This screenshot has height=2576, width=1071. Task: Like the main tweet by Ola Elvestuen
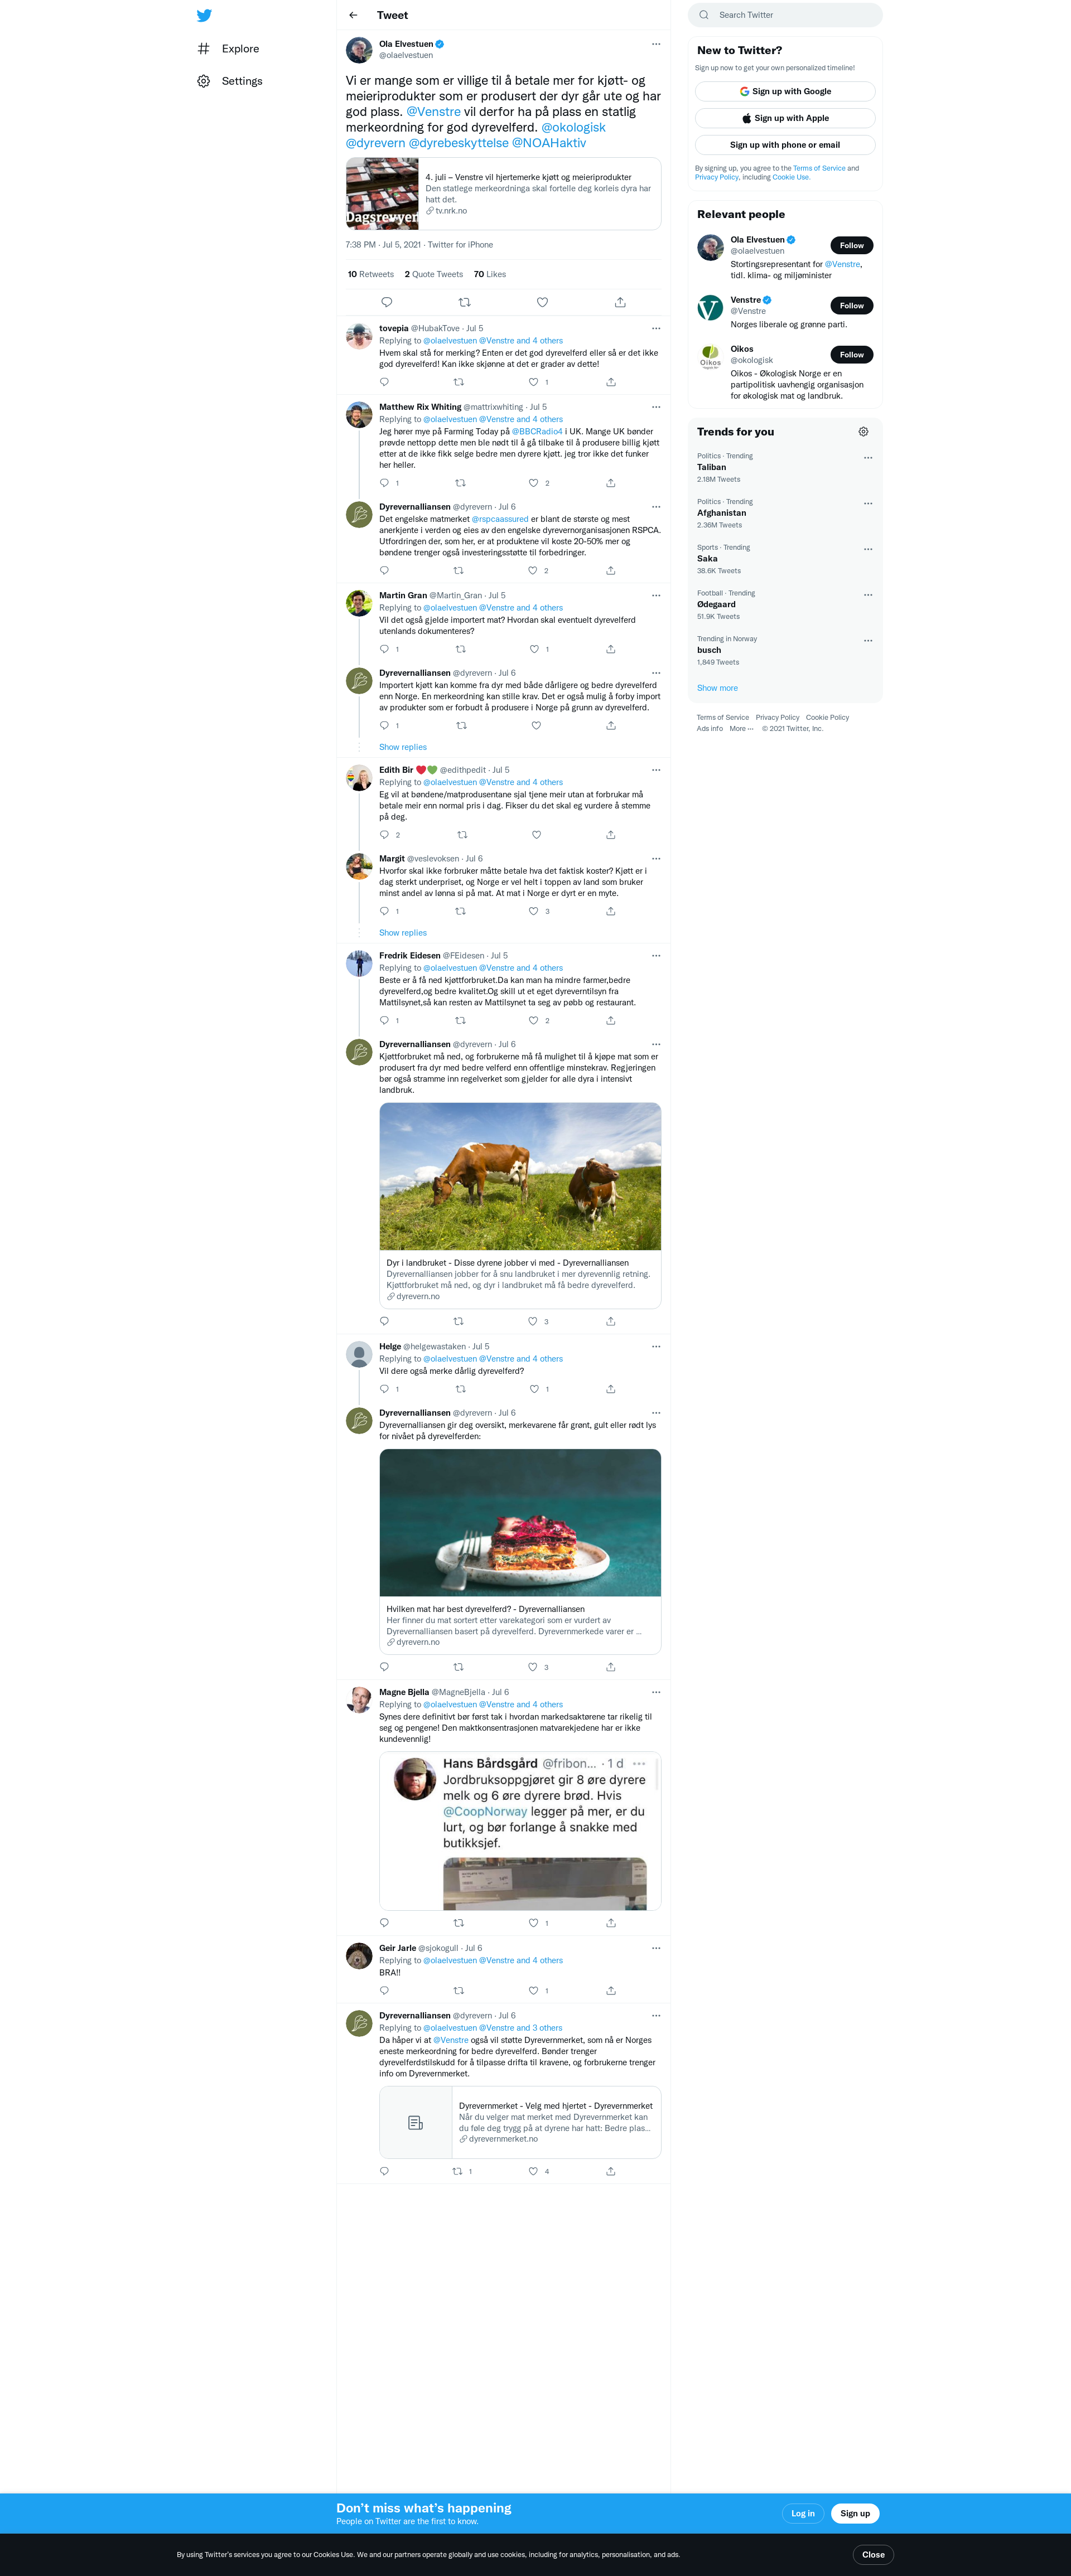coord(542,302)
